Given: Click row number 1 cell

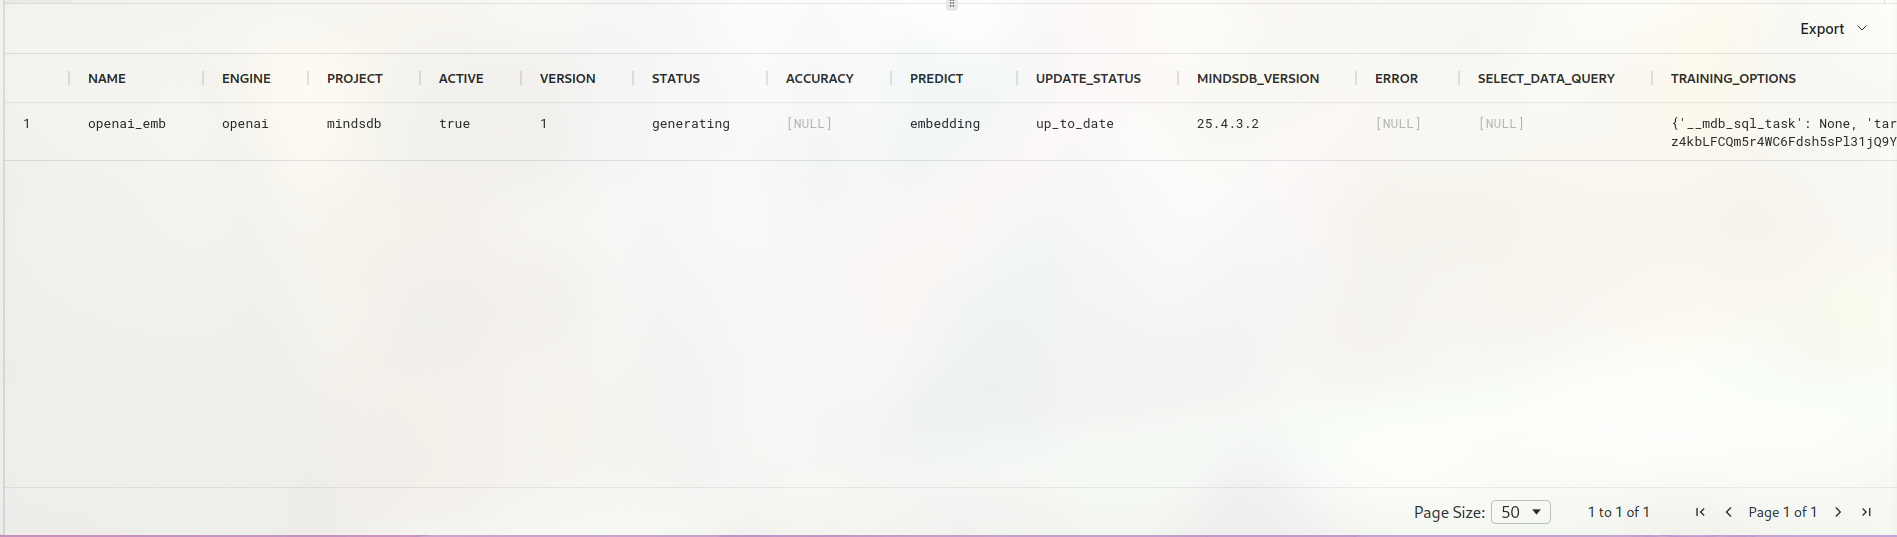Looking at the screenshot, I should (27, 124).
